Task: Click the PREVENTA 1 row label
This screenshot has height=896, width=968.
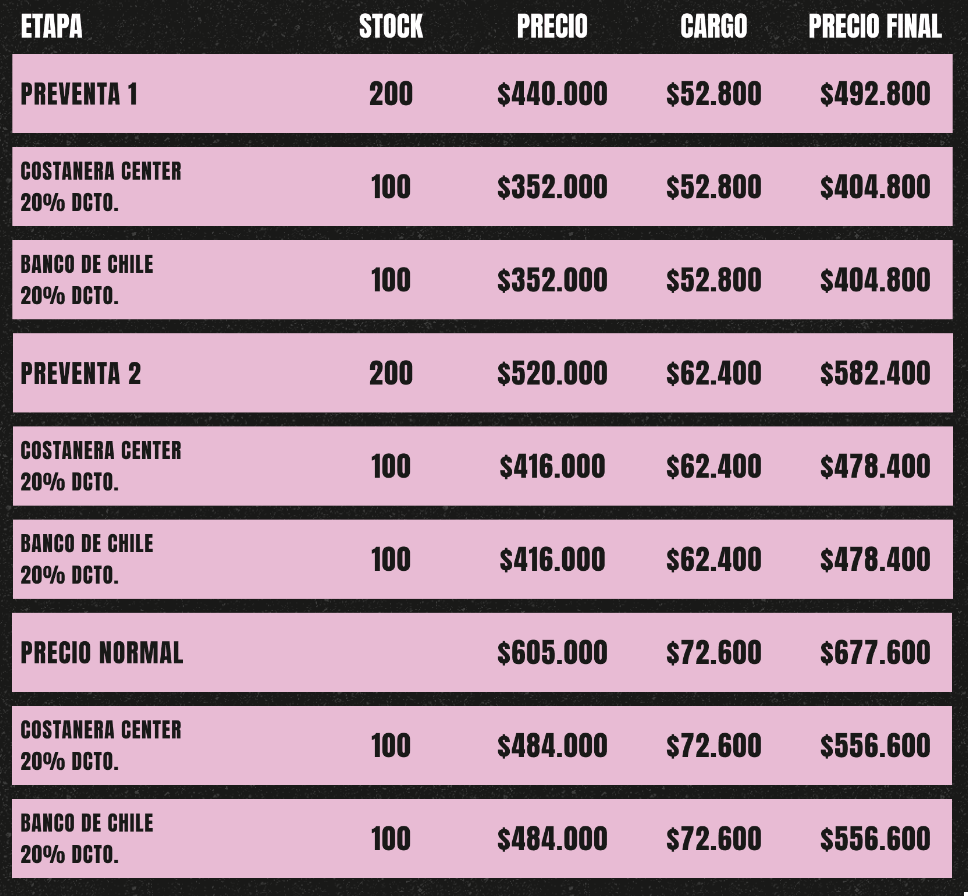Action: coord(80,94)
